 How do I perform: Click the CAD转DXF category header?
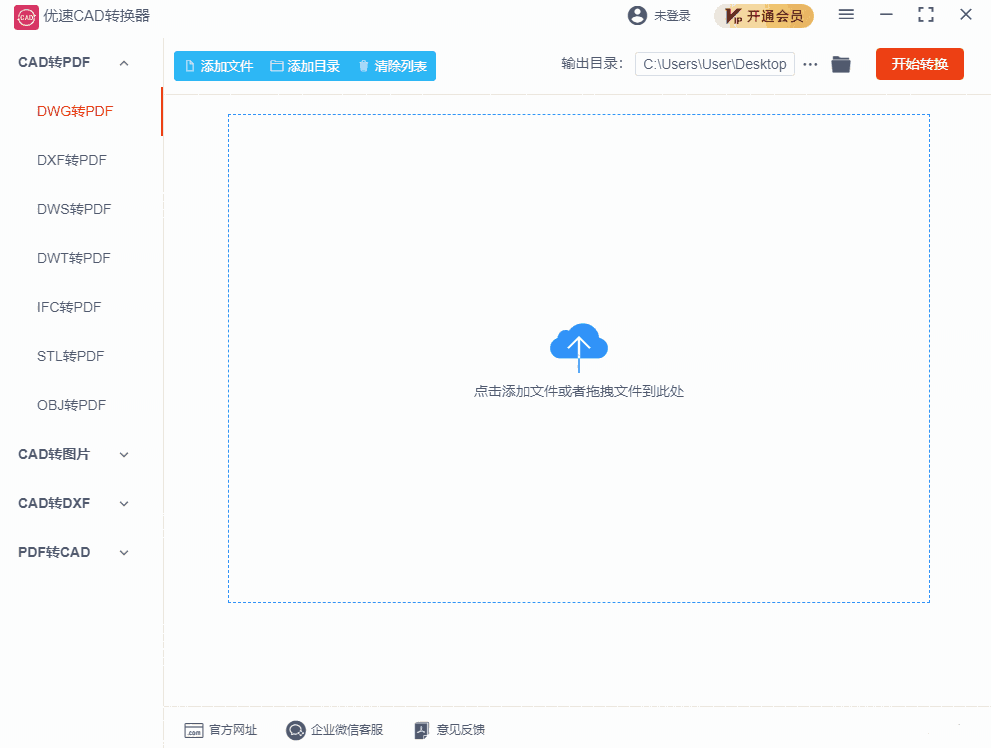[54, 504]
